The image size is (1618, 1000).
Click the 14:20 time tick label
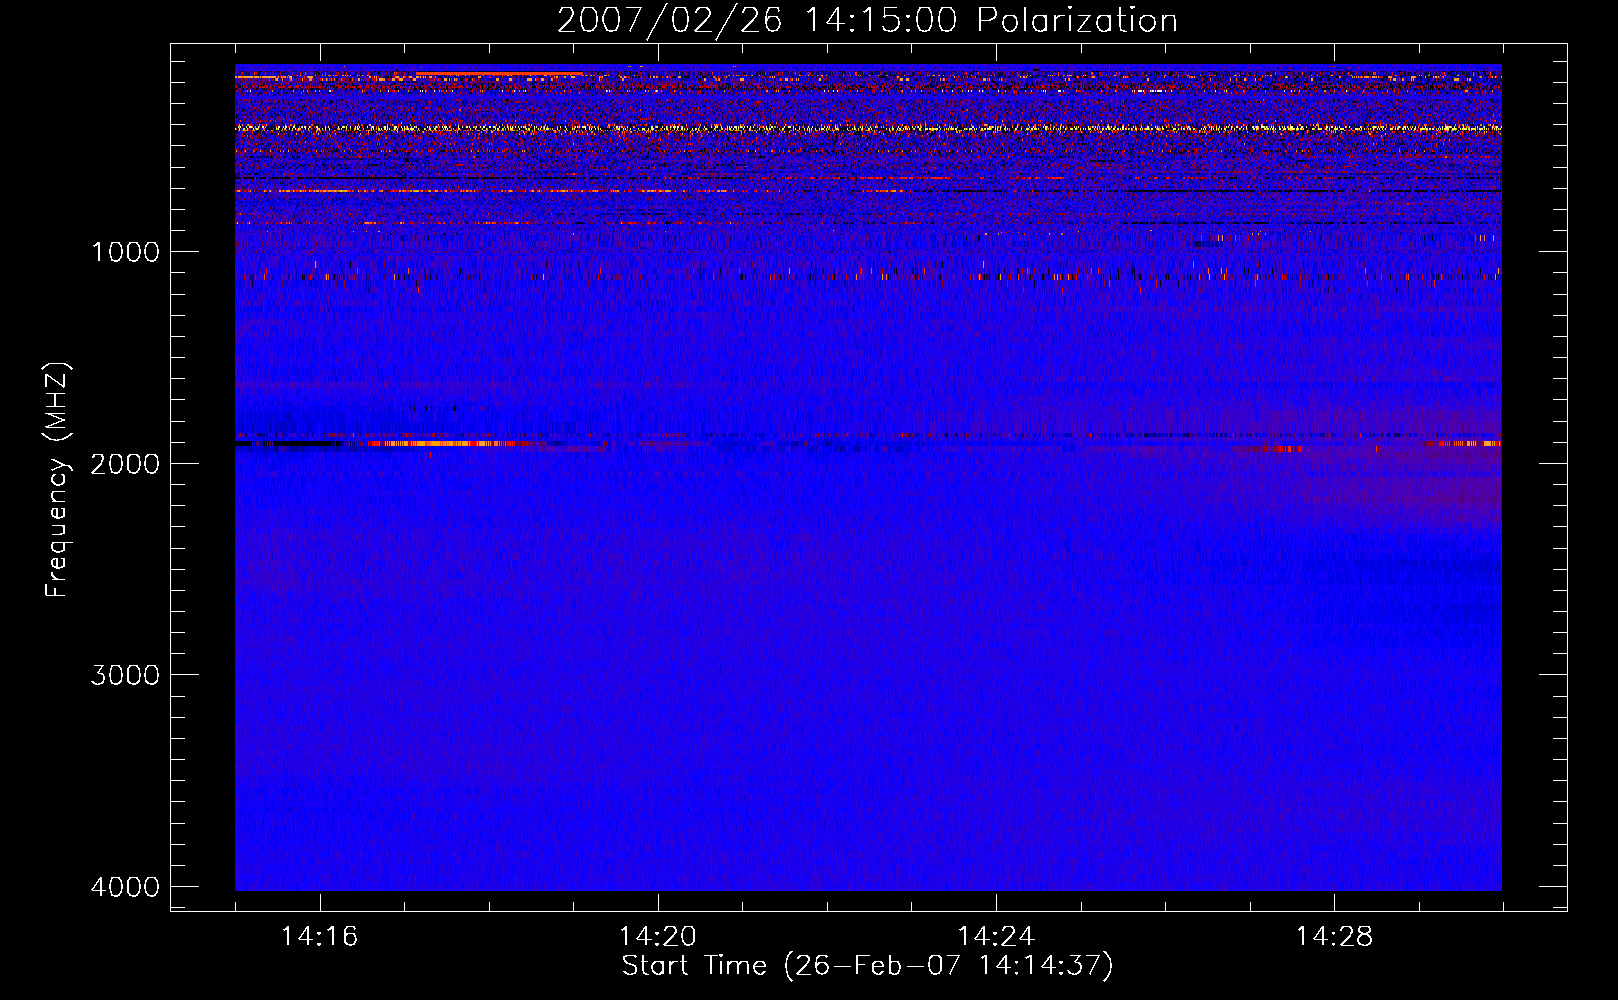click(657, 937)
